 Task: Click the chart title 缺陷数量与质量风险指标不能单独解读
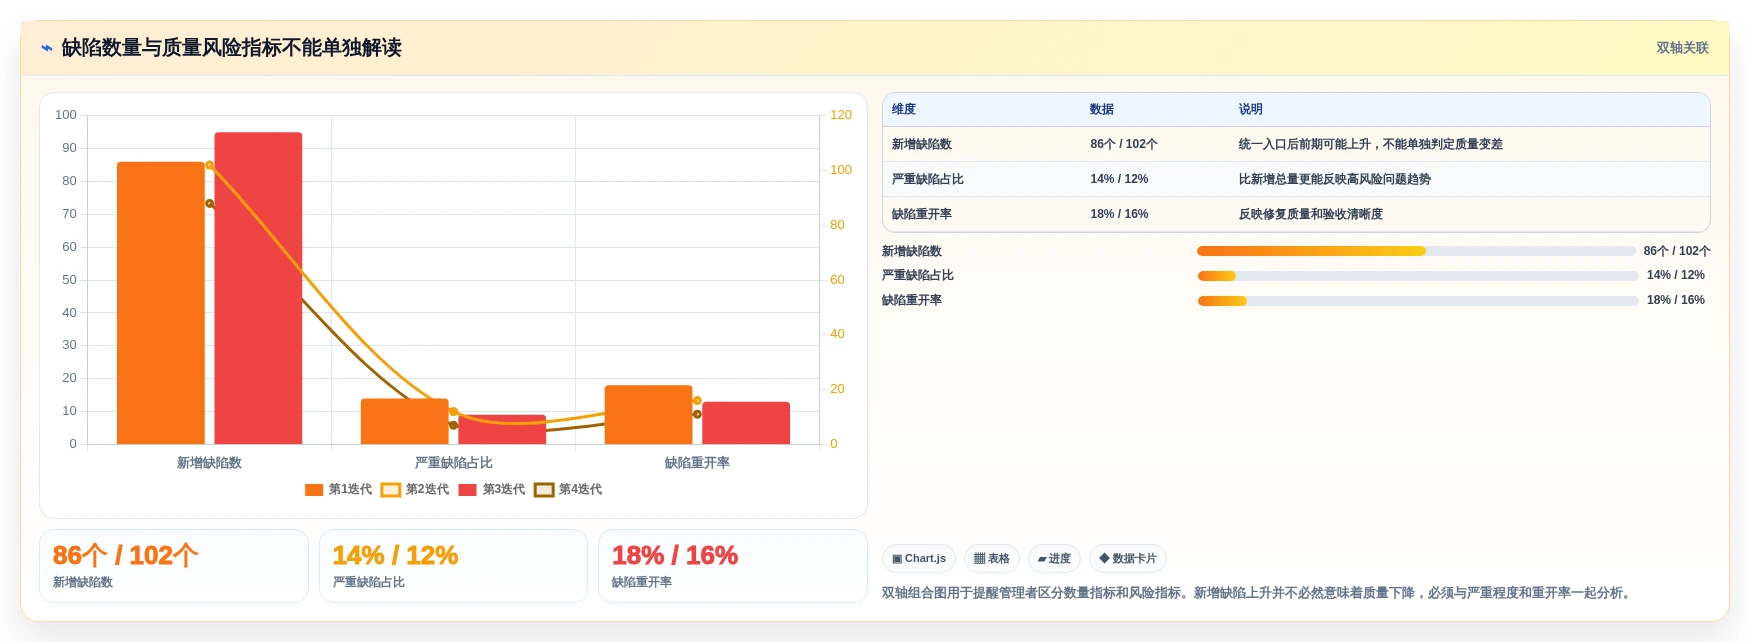tap(231, 48)
